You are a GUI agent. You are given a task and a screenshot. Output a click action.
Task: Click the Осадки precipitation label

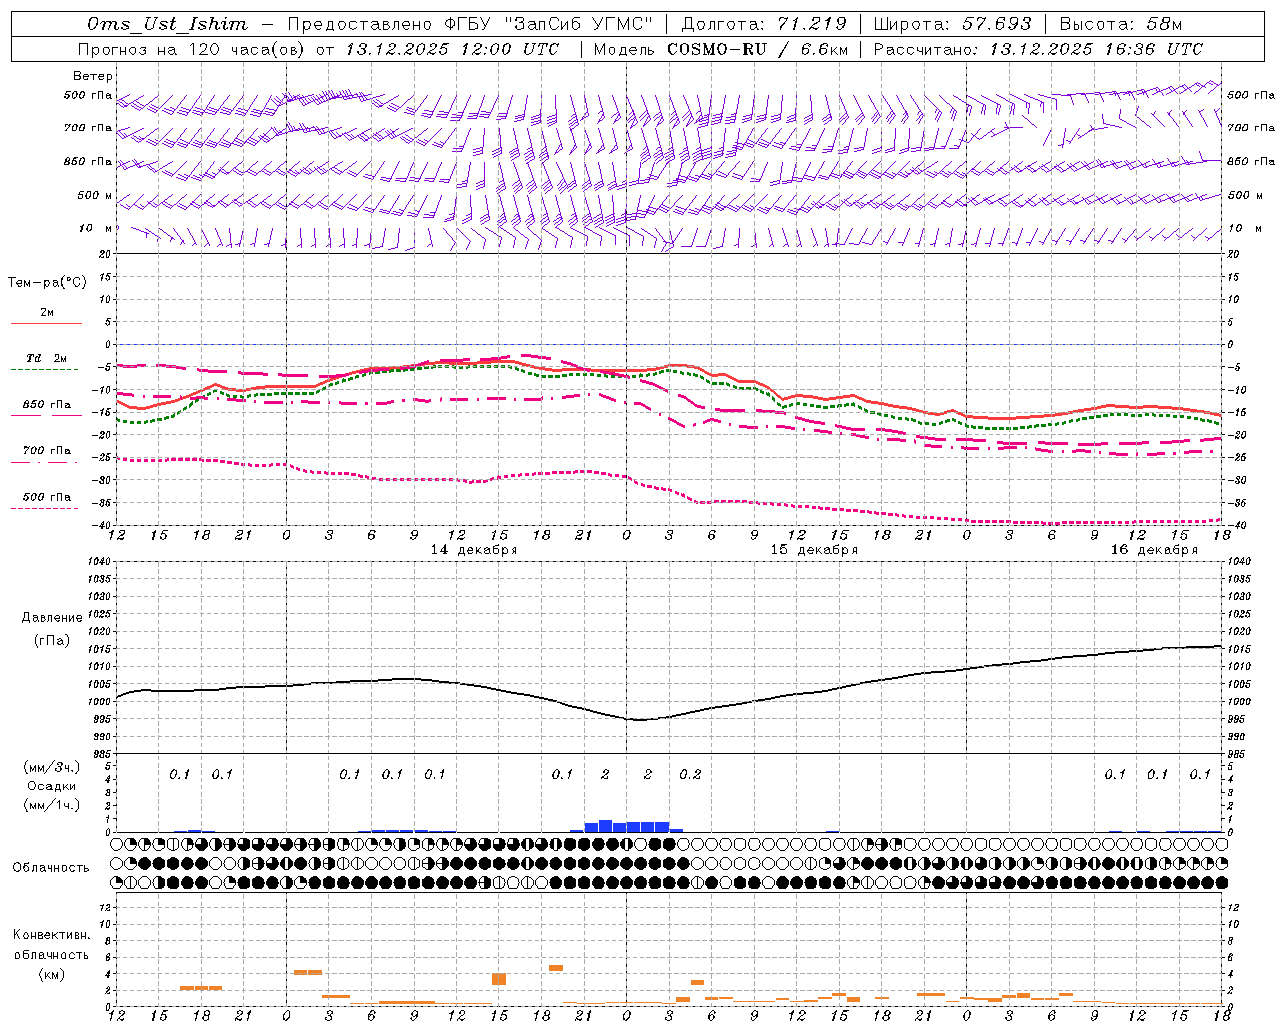[52, 786]
